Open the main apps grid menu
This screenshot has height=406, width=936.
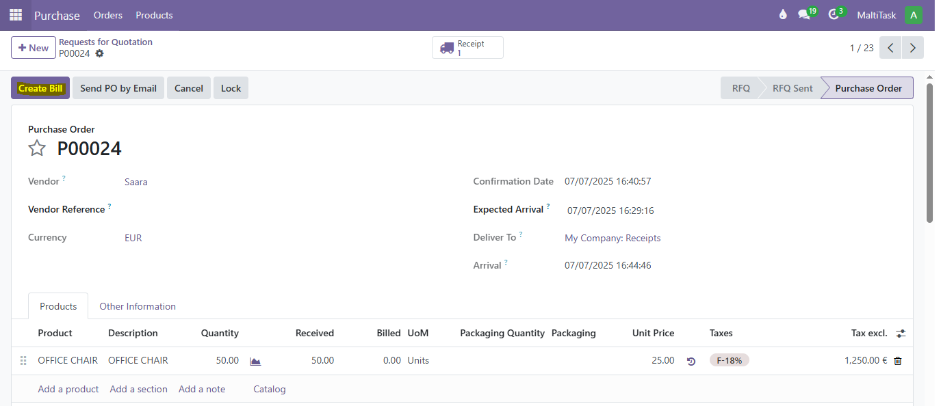click(x=16, y=15)
